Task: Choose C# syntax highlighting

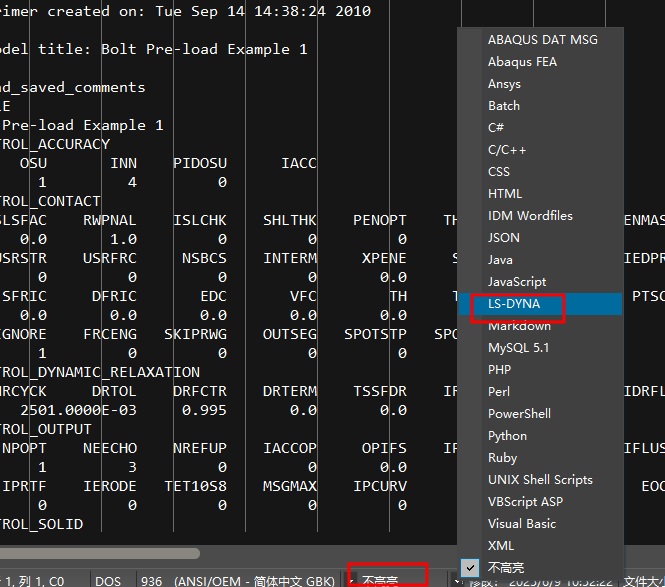Action: coord(540,128)
